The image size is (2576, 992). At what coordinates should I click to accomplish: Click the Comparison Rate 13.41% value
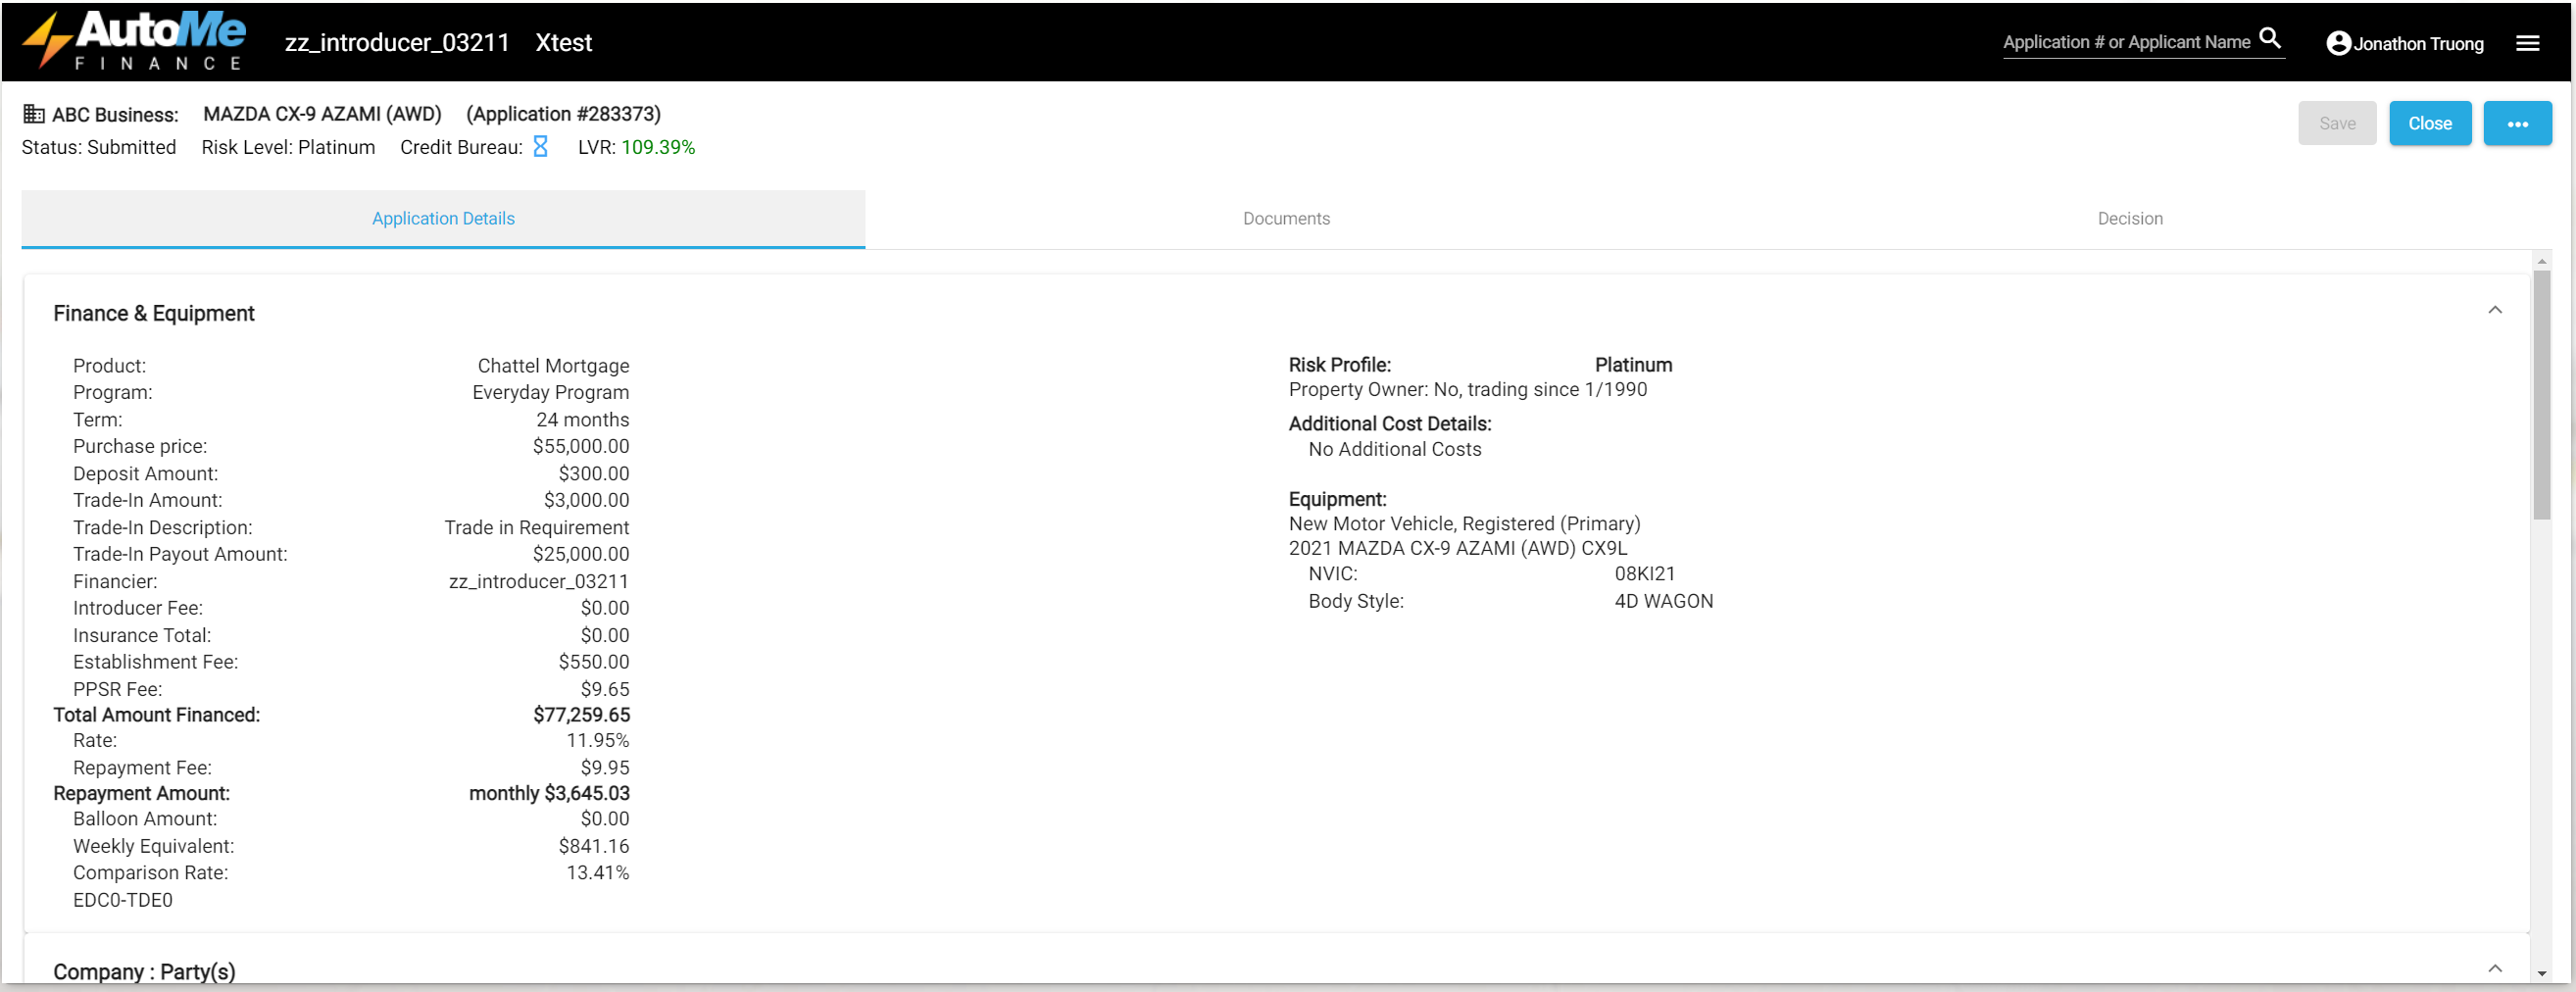pos(597,872)
